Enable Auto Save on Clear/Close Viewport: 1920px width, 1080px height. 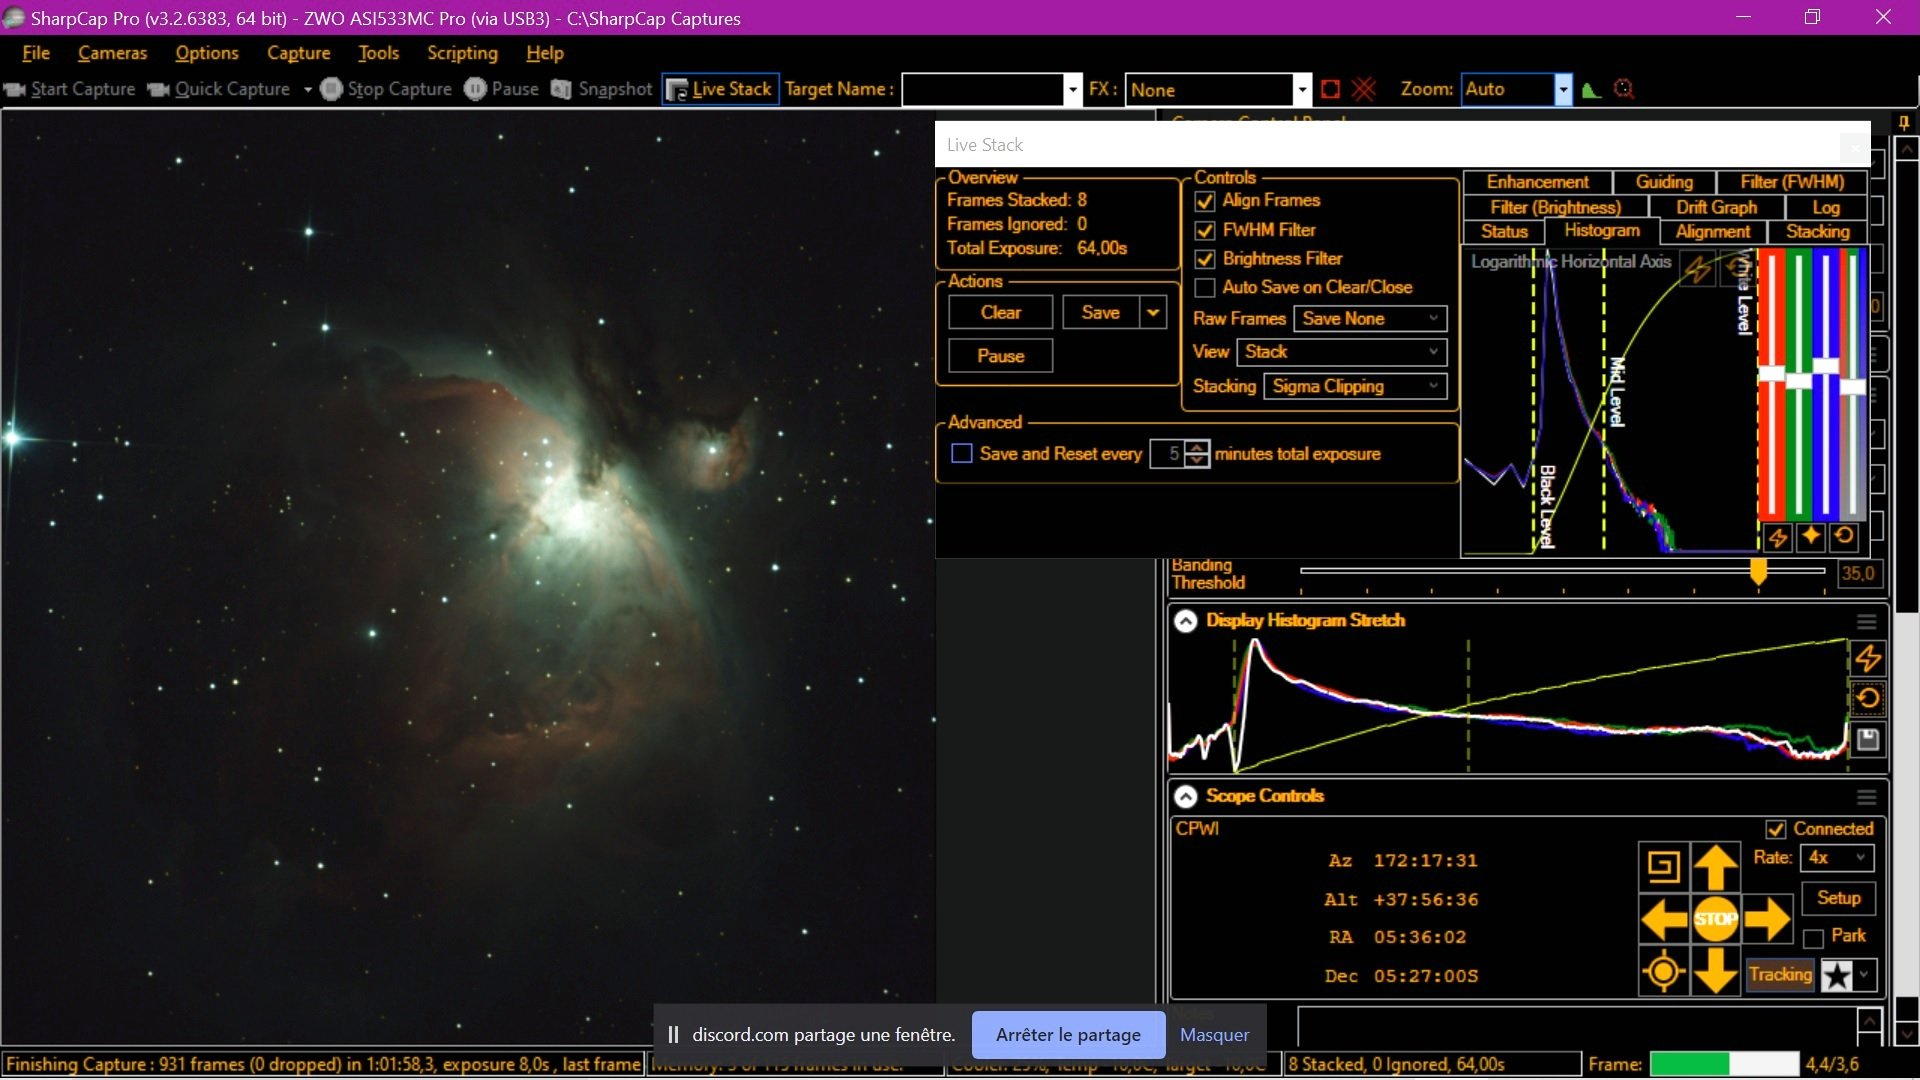point(1205,288)
